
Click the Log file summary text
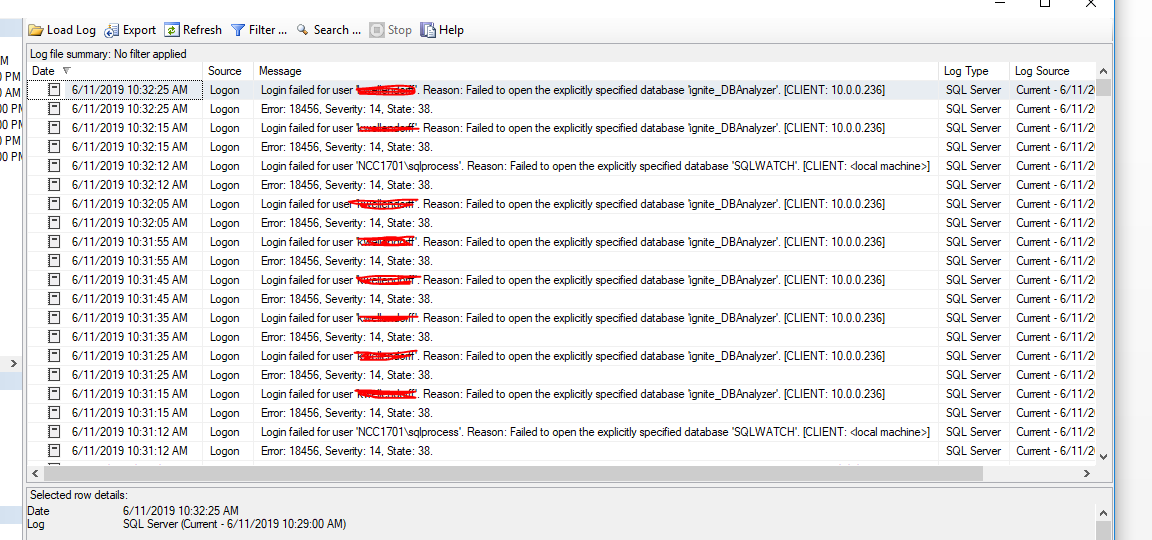coord(108,54)
